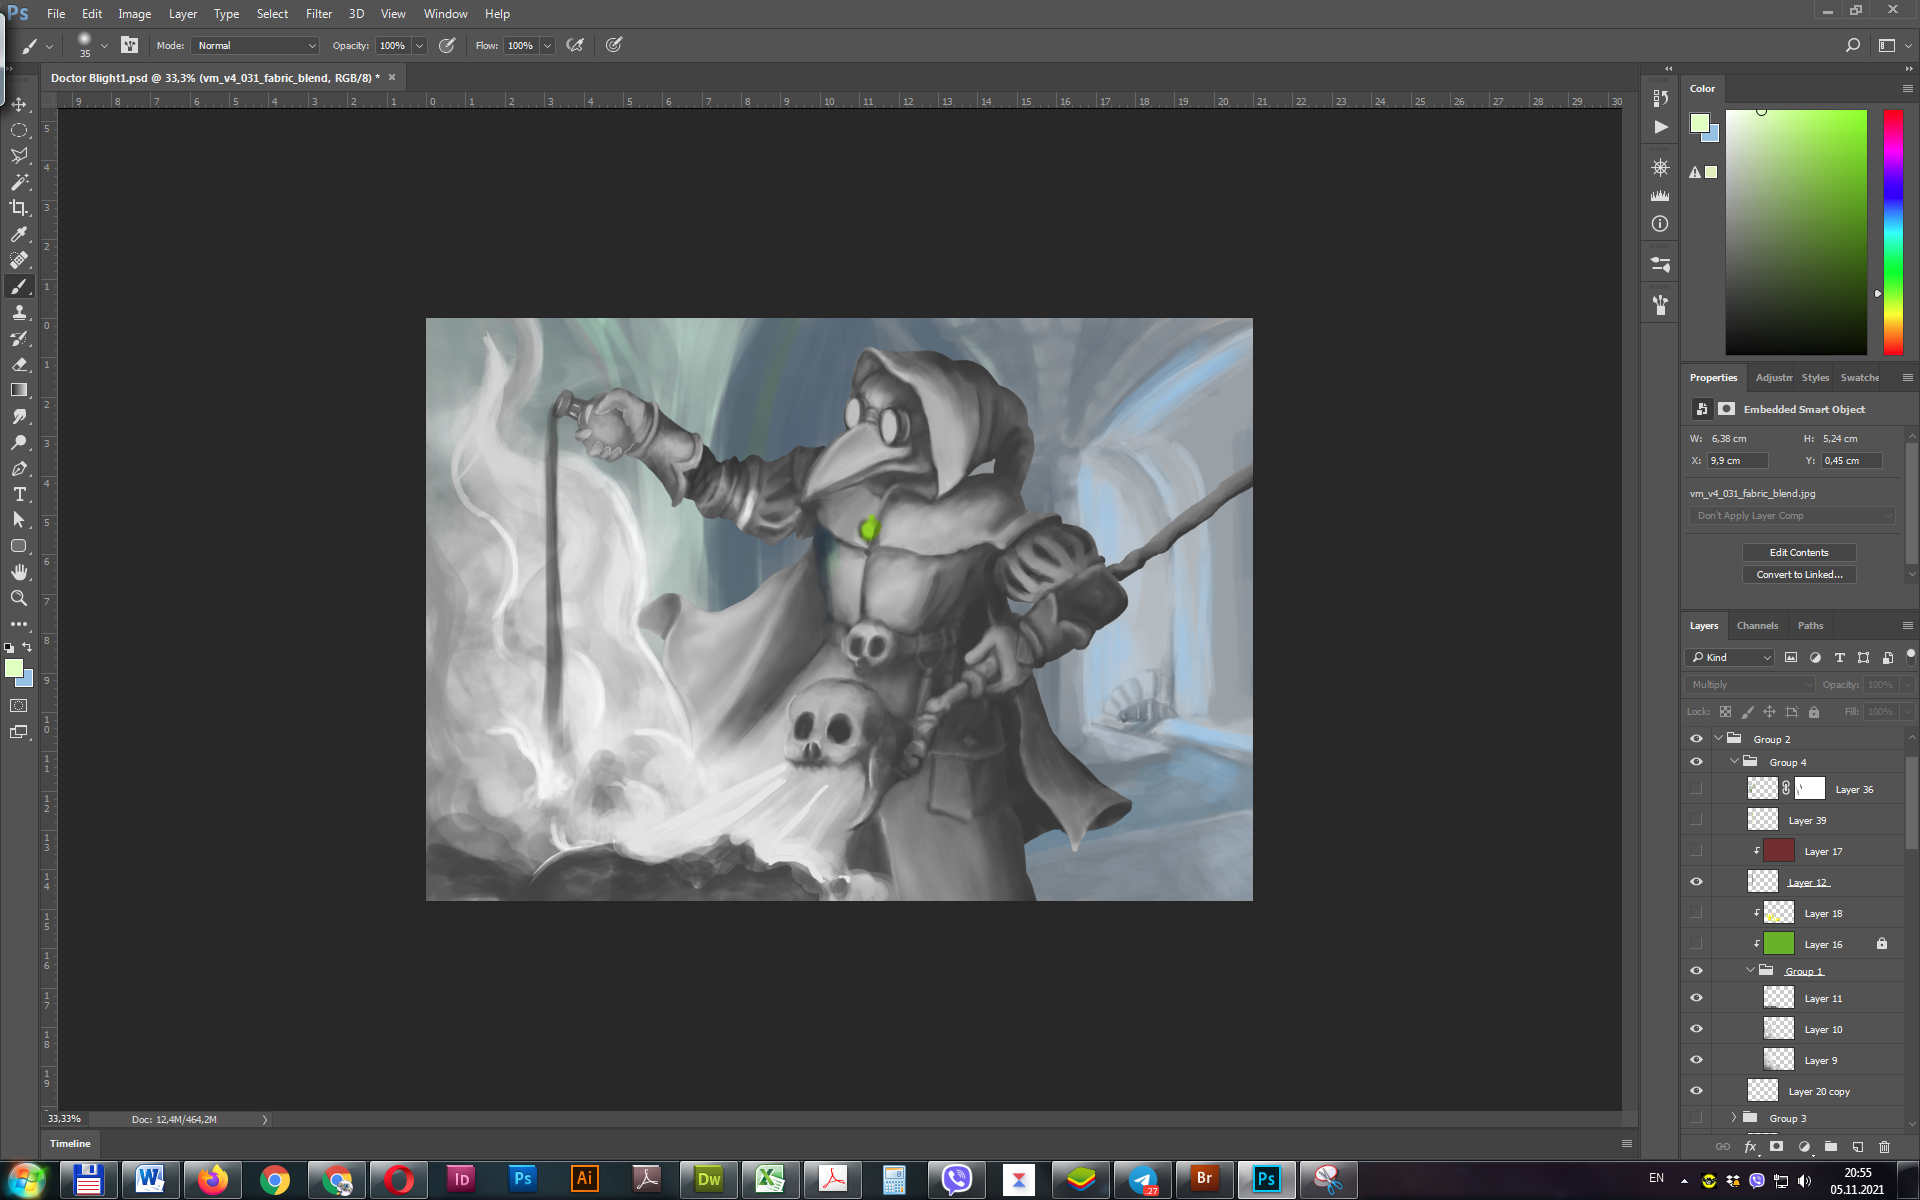
Task: Show Layer 36 visibility
Action: 1696,789
